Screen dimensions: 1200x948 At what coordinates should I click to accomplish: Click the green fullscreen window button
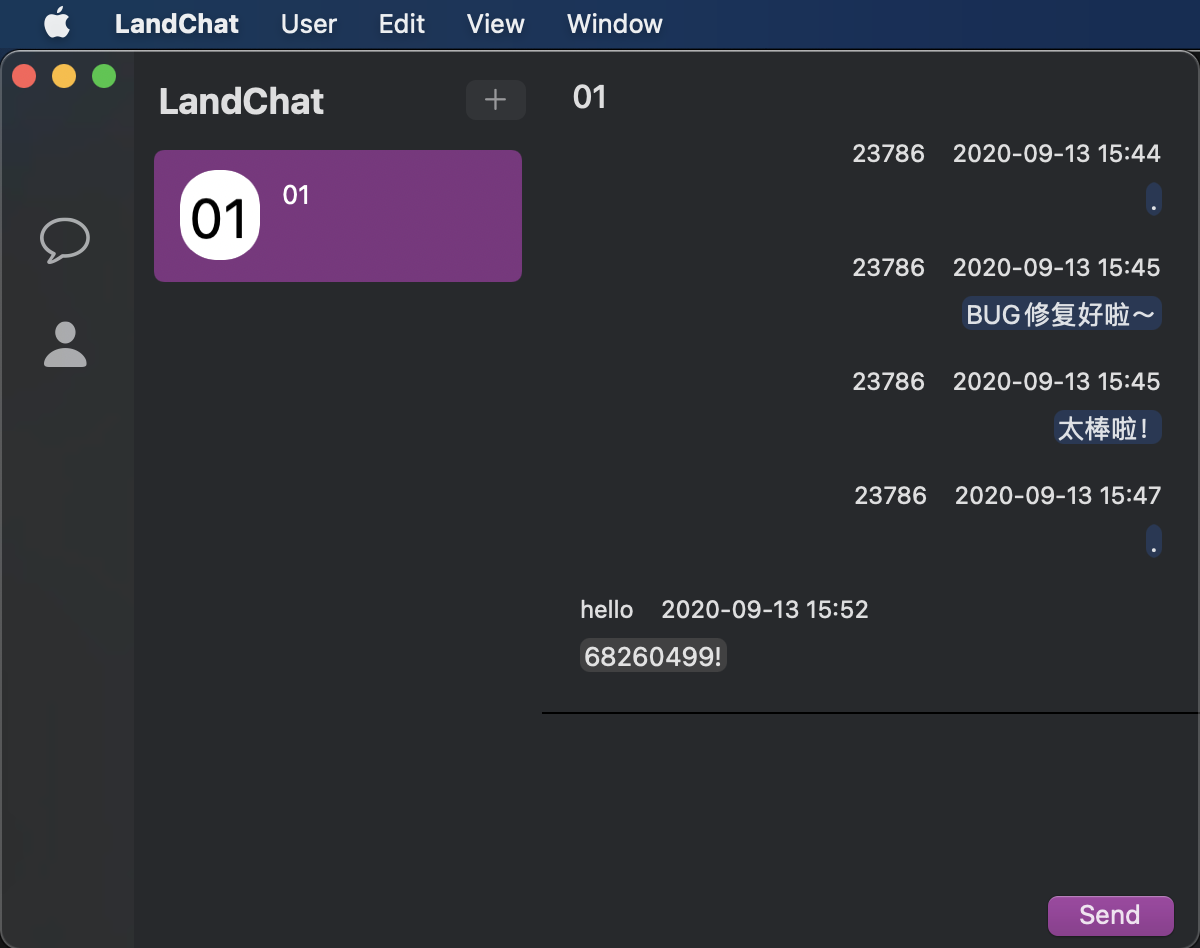coord(104,76)
